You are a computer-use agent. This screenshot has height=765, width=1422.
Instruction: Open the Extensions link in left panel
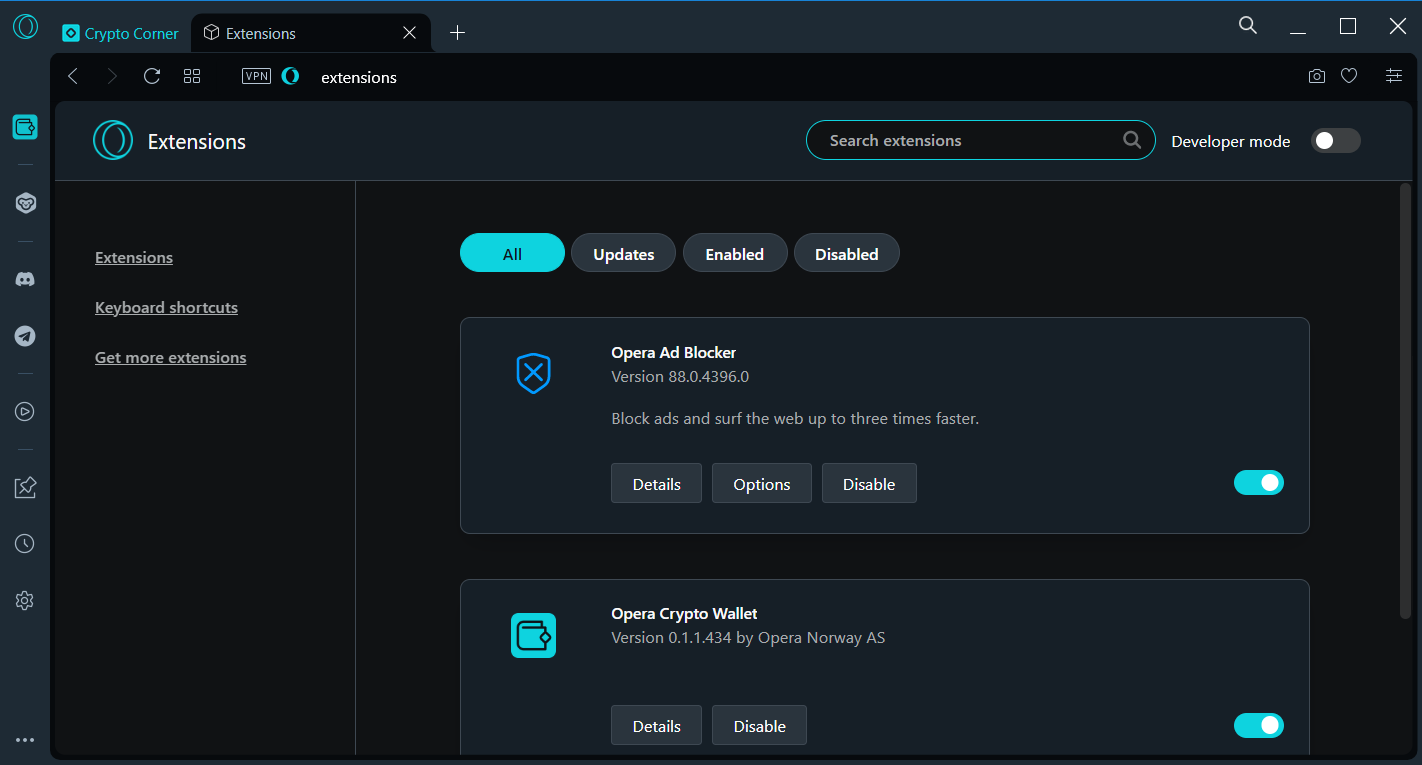(134, 257)
